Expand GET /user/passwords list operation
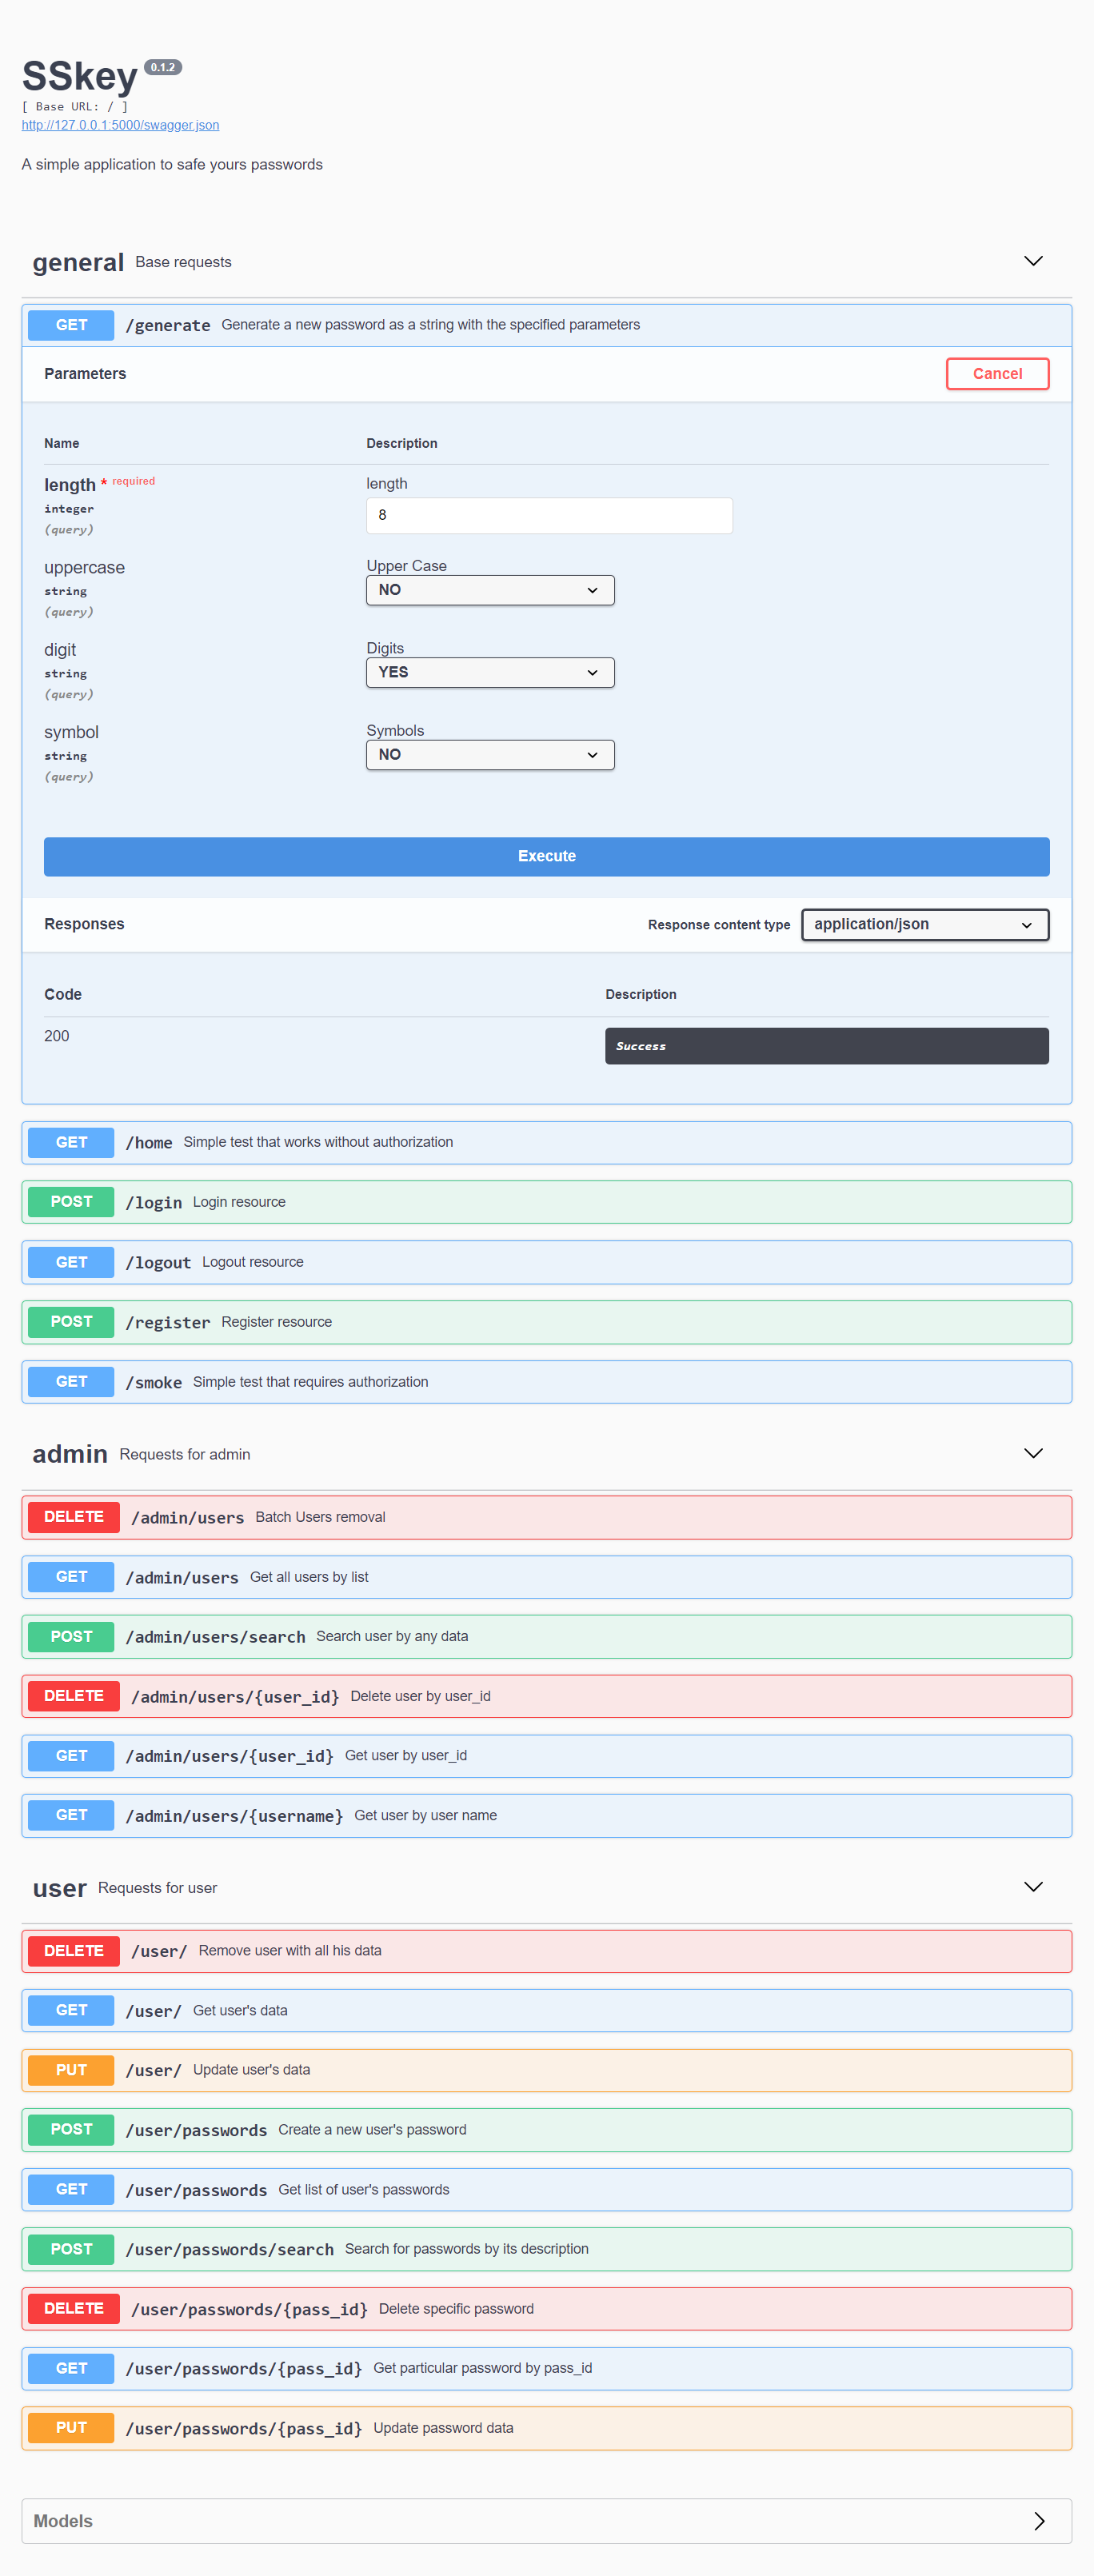 [547, 2189]
